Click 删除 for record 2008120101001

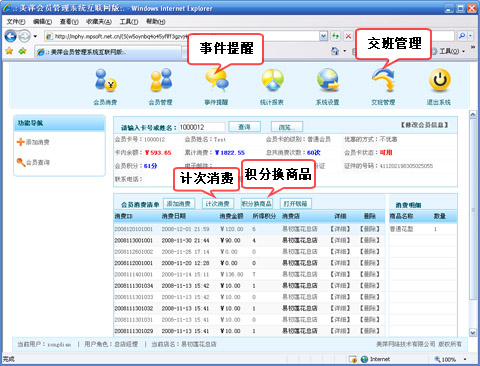coord(370,229)
